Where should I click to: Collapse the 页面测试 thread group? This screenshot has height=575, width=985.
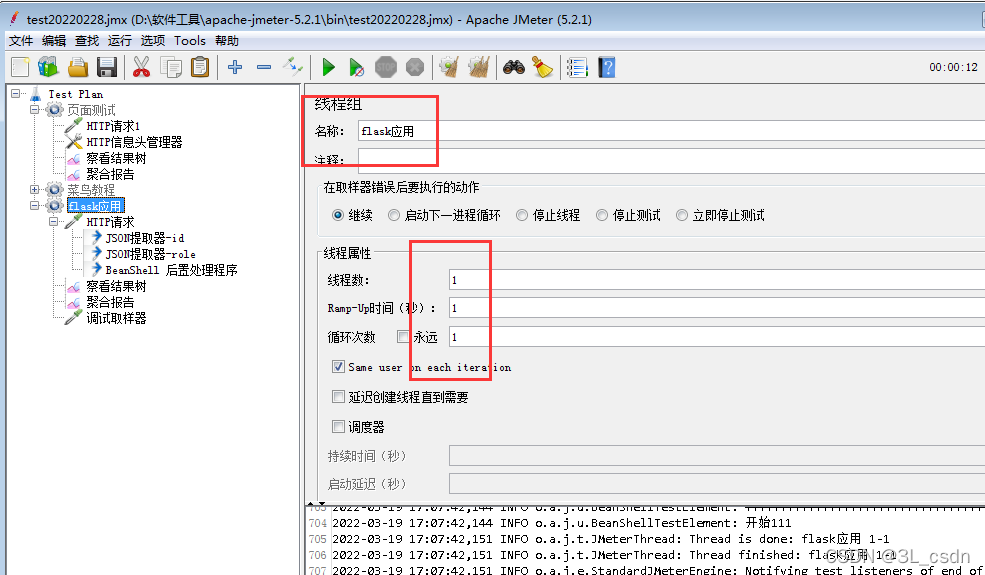pyautogui.click(x=35, y=110)
